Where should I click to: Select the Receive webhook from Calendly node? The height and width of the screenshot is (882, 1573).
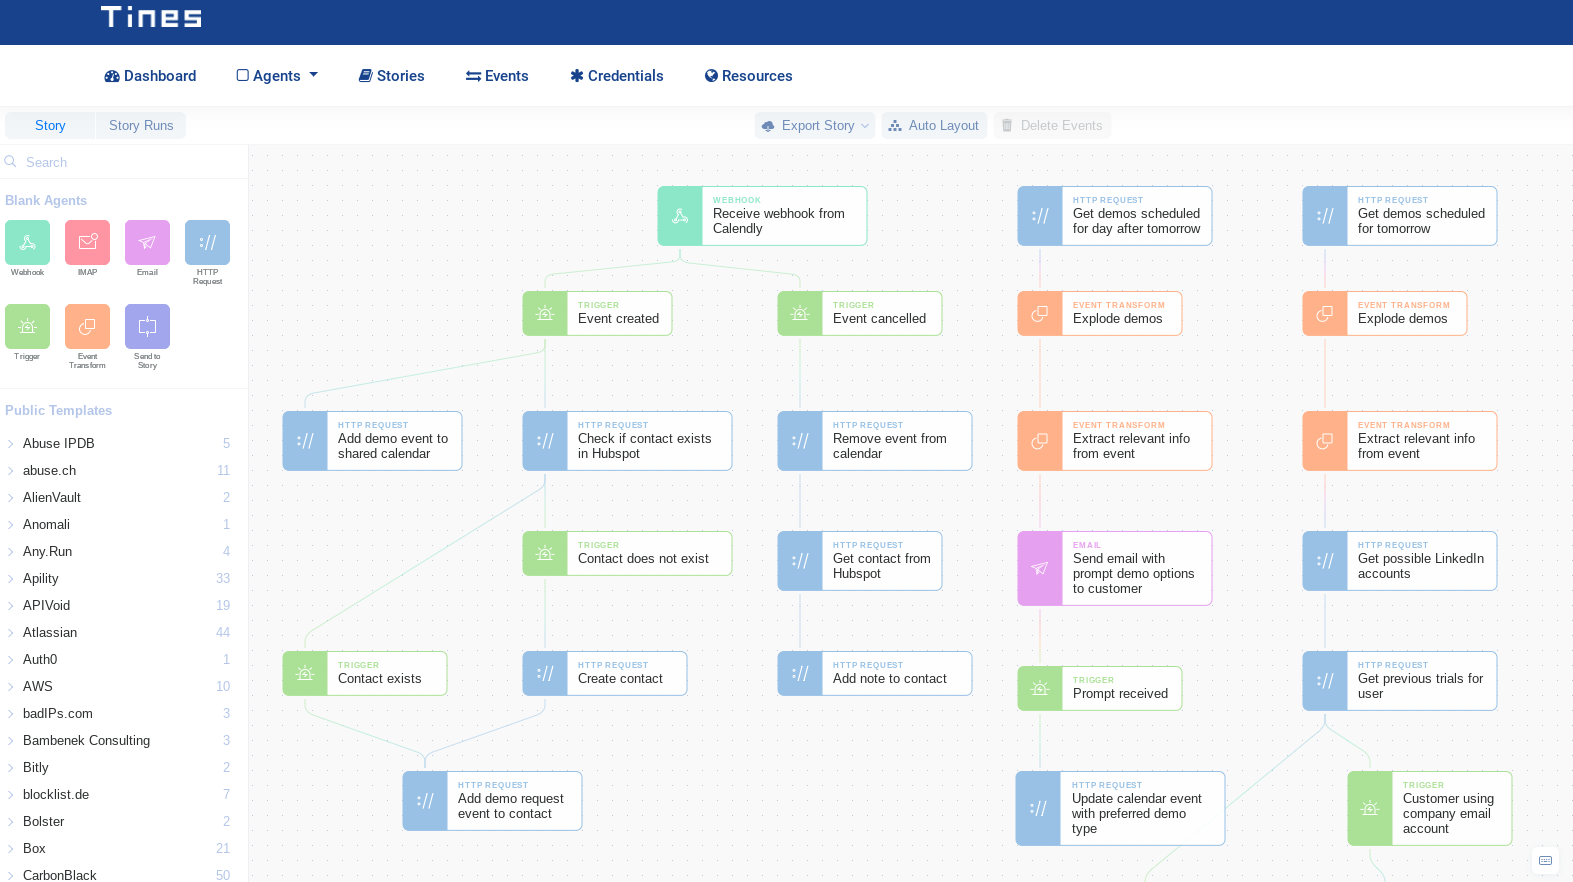click(762, 216)
